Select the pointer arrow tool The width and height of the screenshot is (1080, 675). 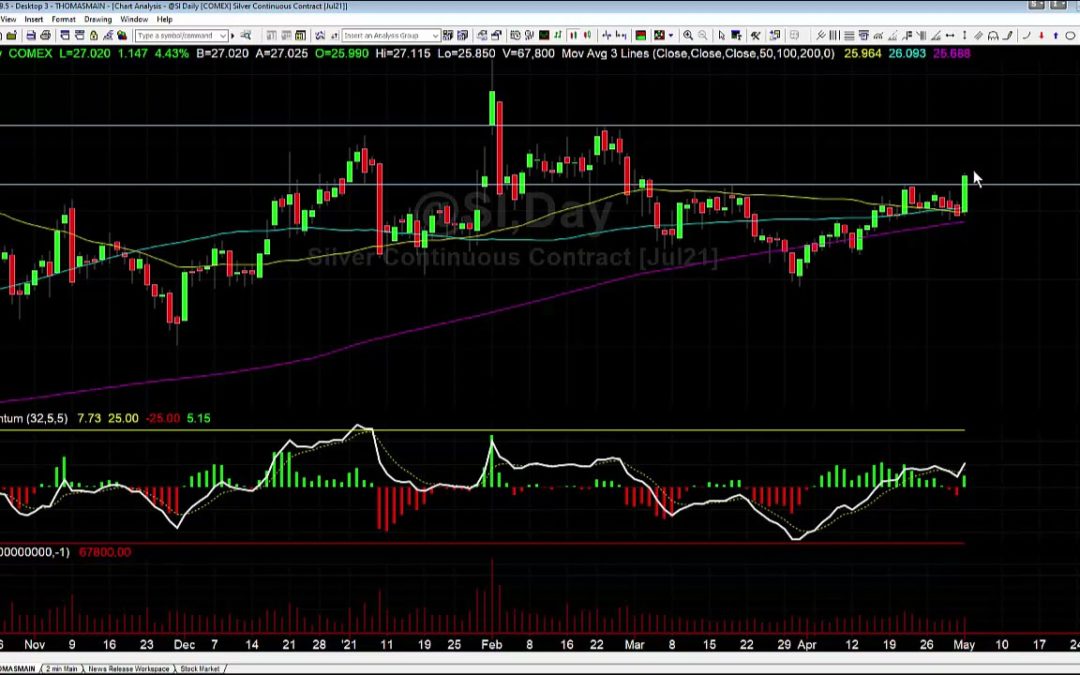click(x=722, y=36)
